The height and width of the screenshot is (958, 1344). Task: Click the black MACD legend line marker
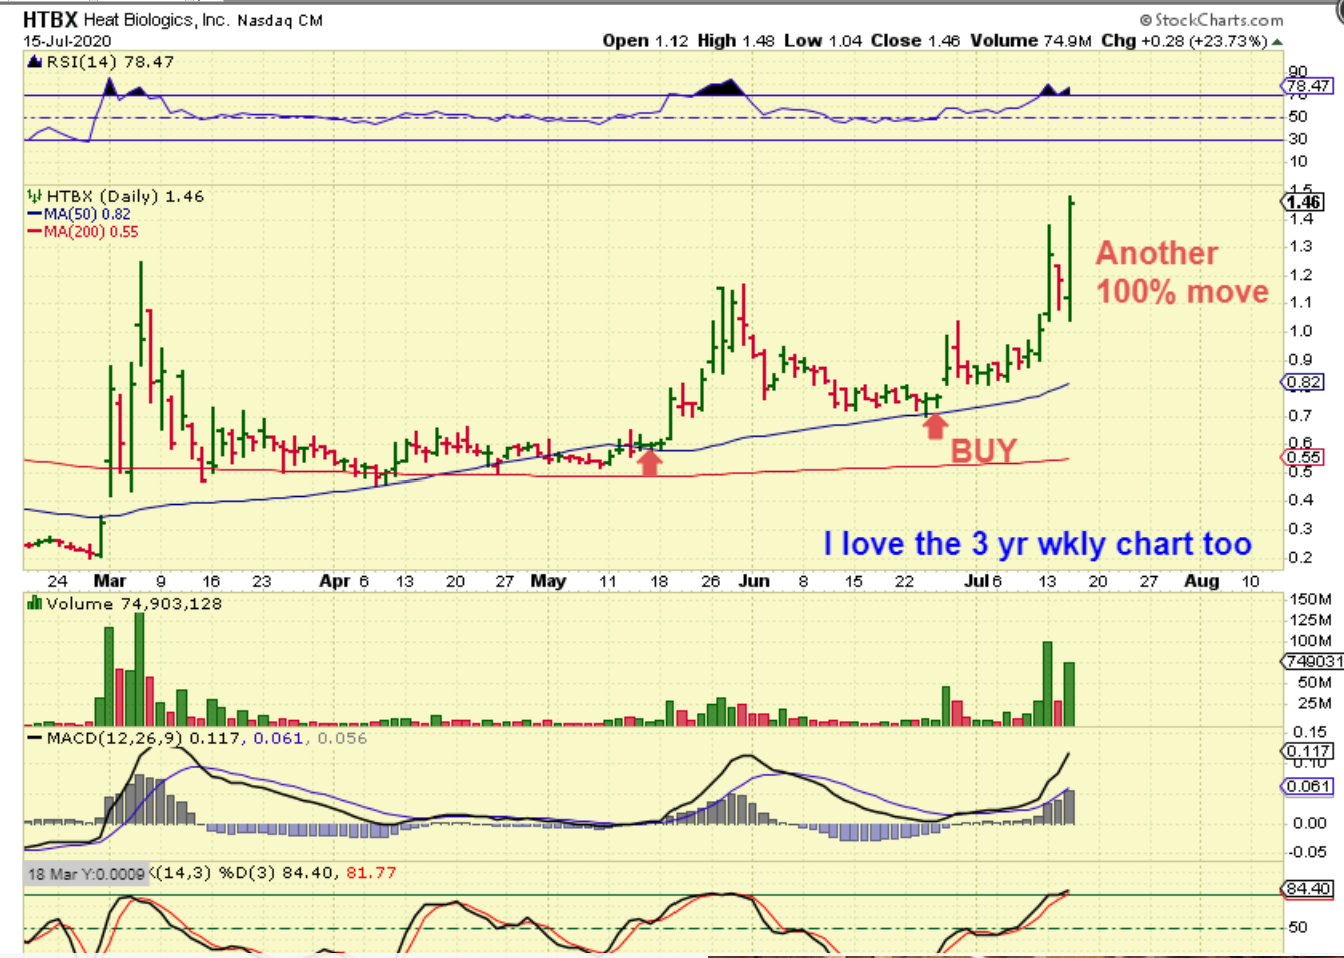[34, 738]
